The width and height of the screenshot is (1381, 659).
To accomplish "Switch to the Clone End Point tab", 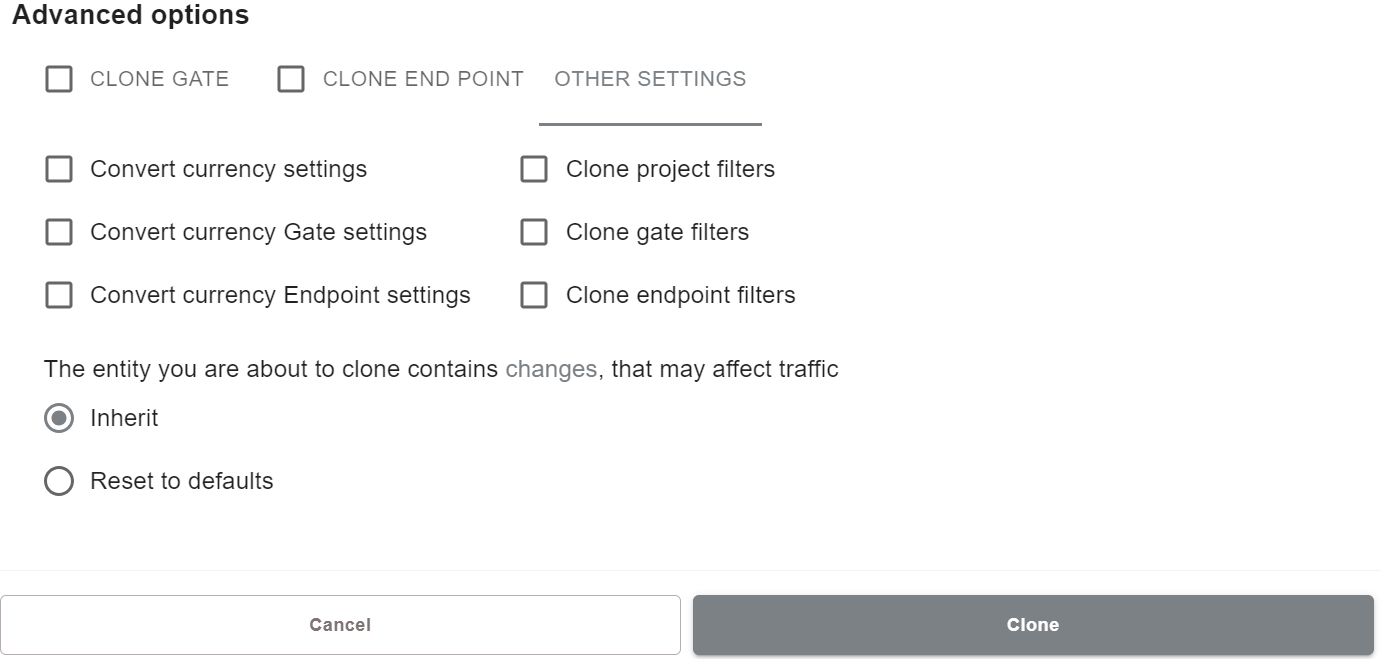I will (423, 79).
